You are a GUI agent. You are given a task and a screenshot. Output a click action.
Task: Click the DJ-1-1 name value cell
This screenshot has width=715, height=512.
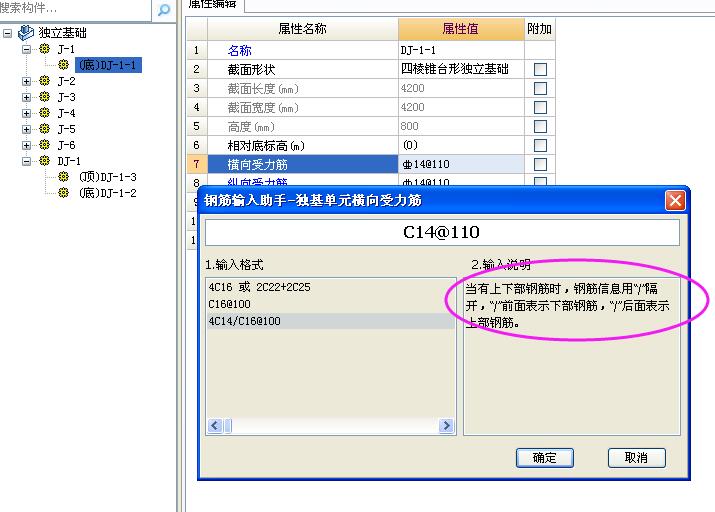coord(461,50)
